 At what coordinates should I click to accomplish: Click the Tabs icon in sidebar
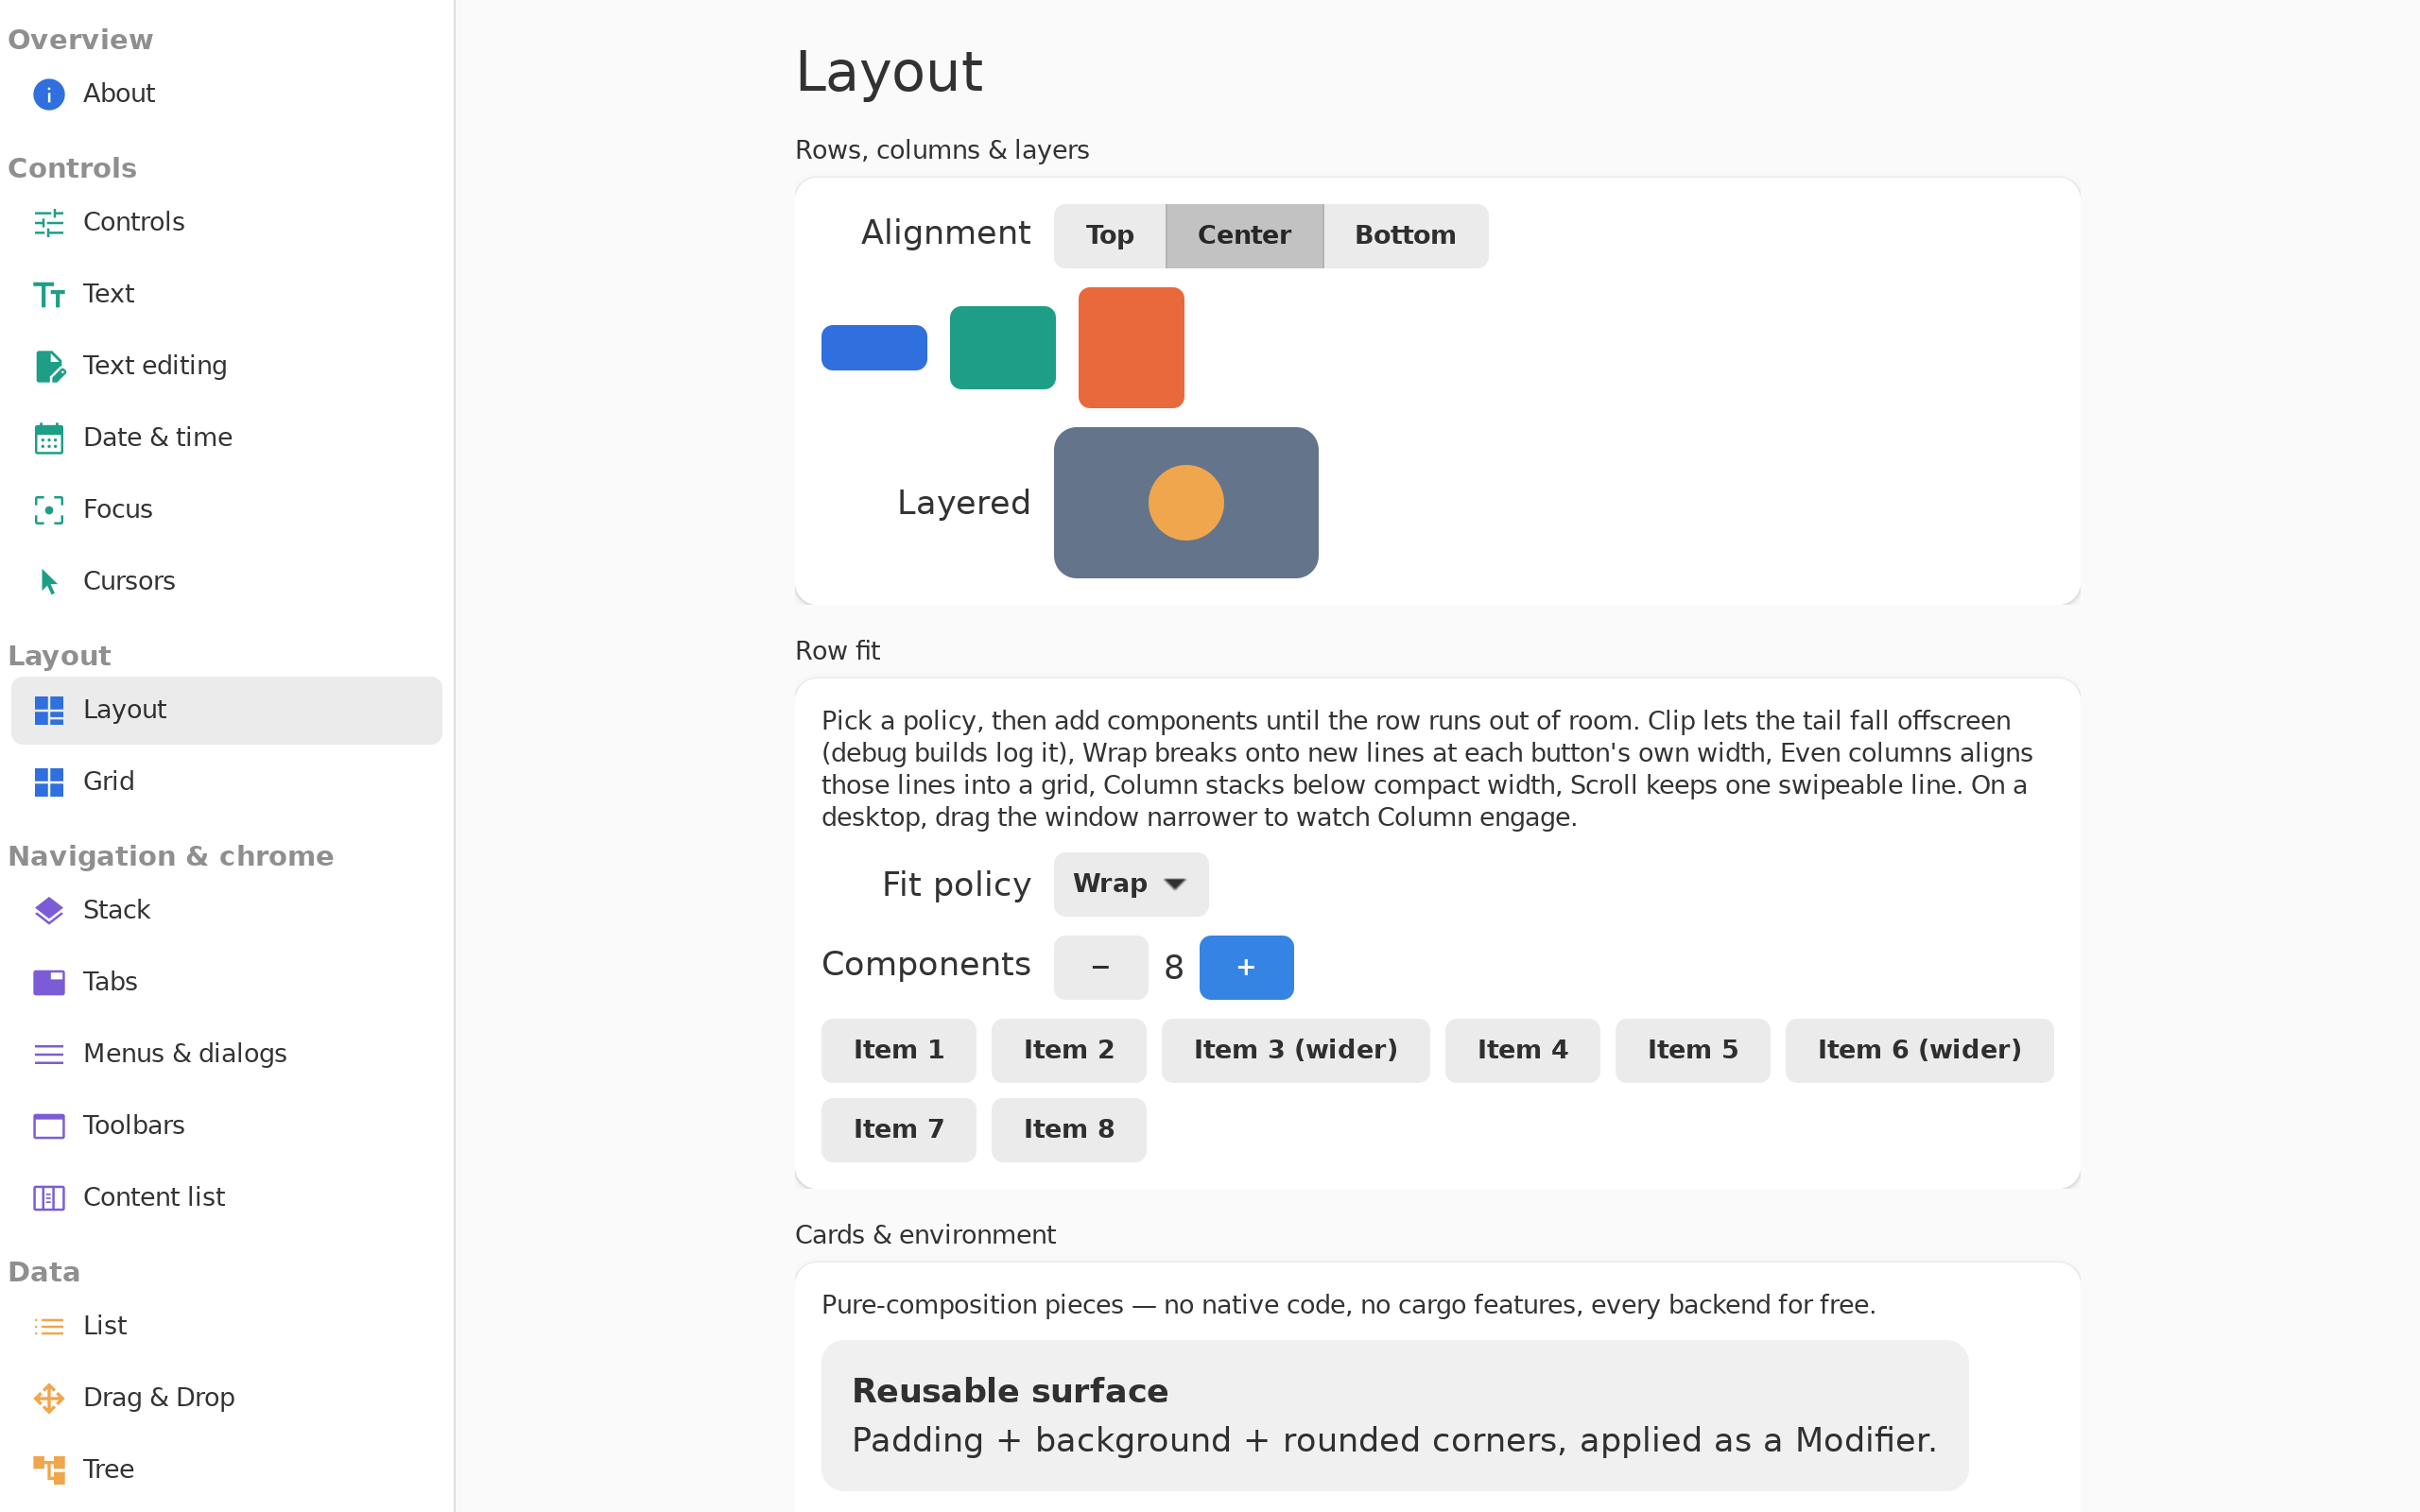tap(49, 982)
